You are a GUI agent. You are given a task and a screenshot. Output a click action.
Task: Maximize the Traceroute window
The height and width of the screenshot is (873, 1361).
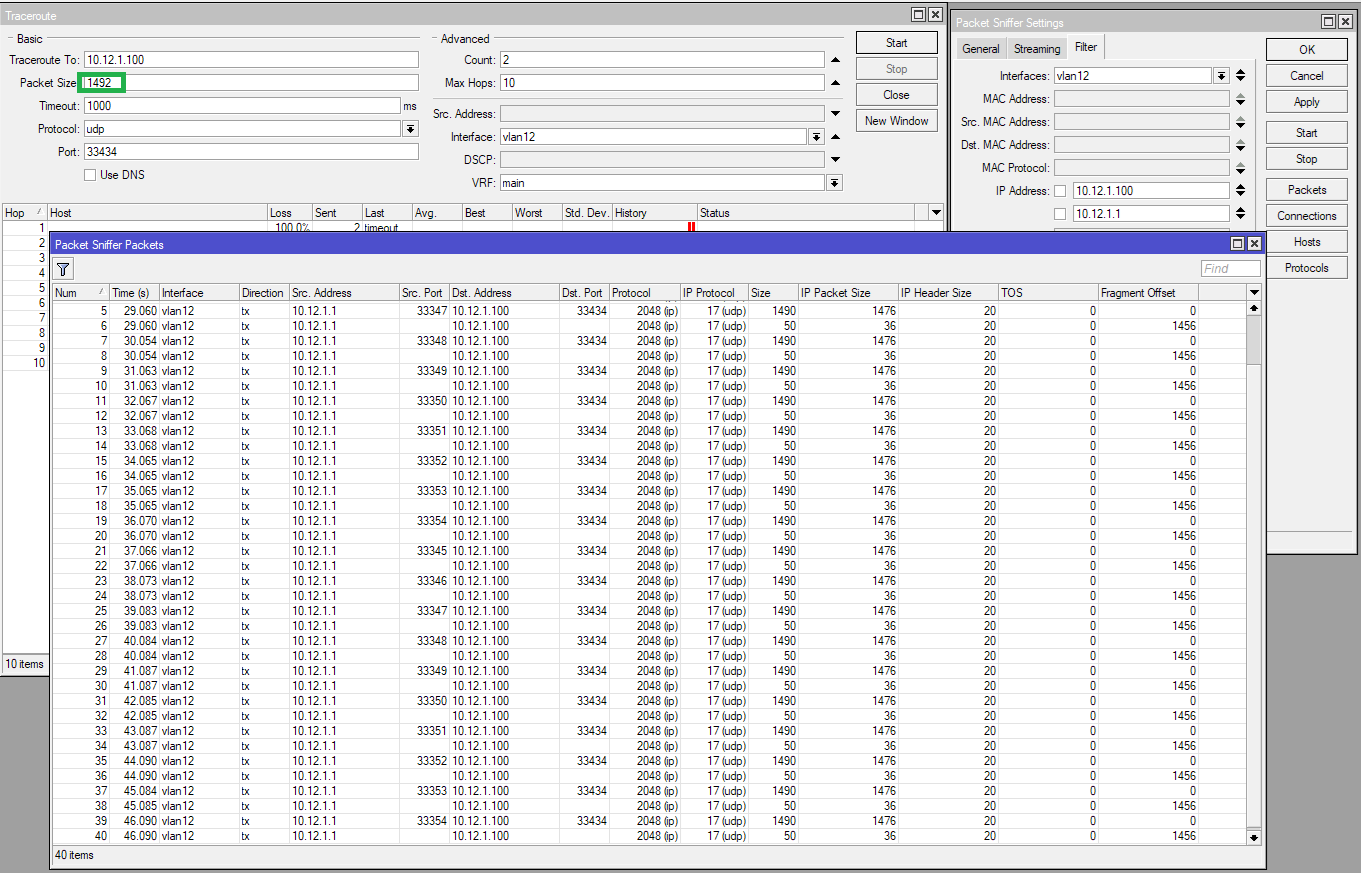[918, 15]
